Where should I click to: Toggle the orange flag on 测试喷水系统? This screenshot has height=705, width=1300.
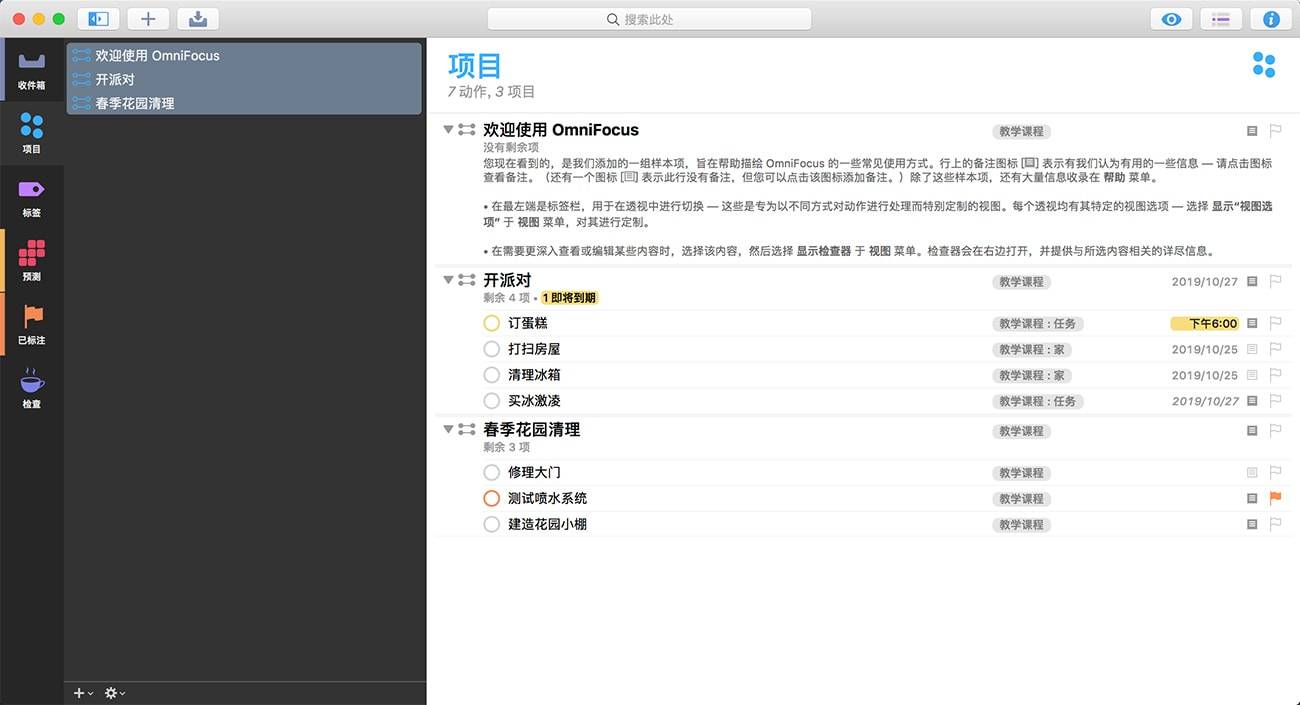point(1275,498)
